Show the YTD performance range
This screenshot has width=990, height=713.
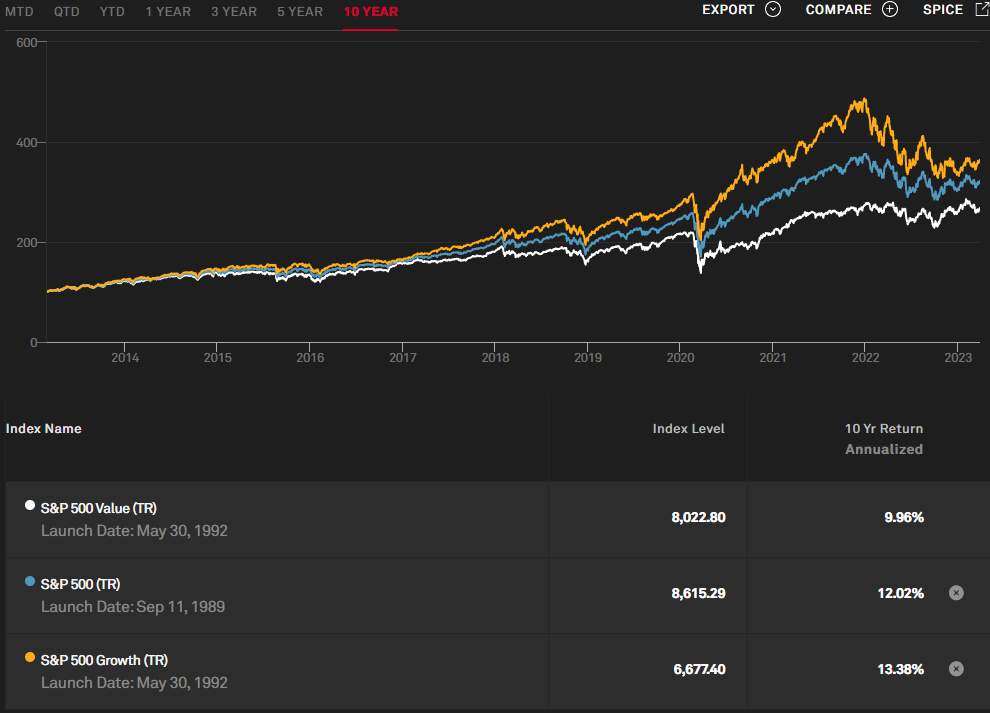tap(112, 12)
